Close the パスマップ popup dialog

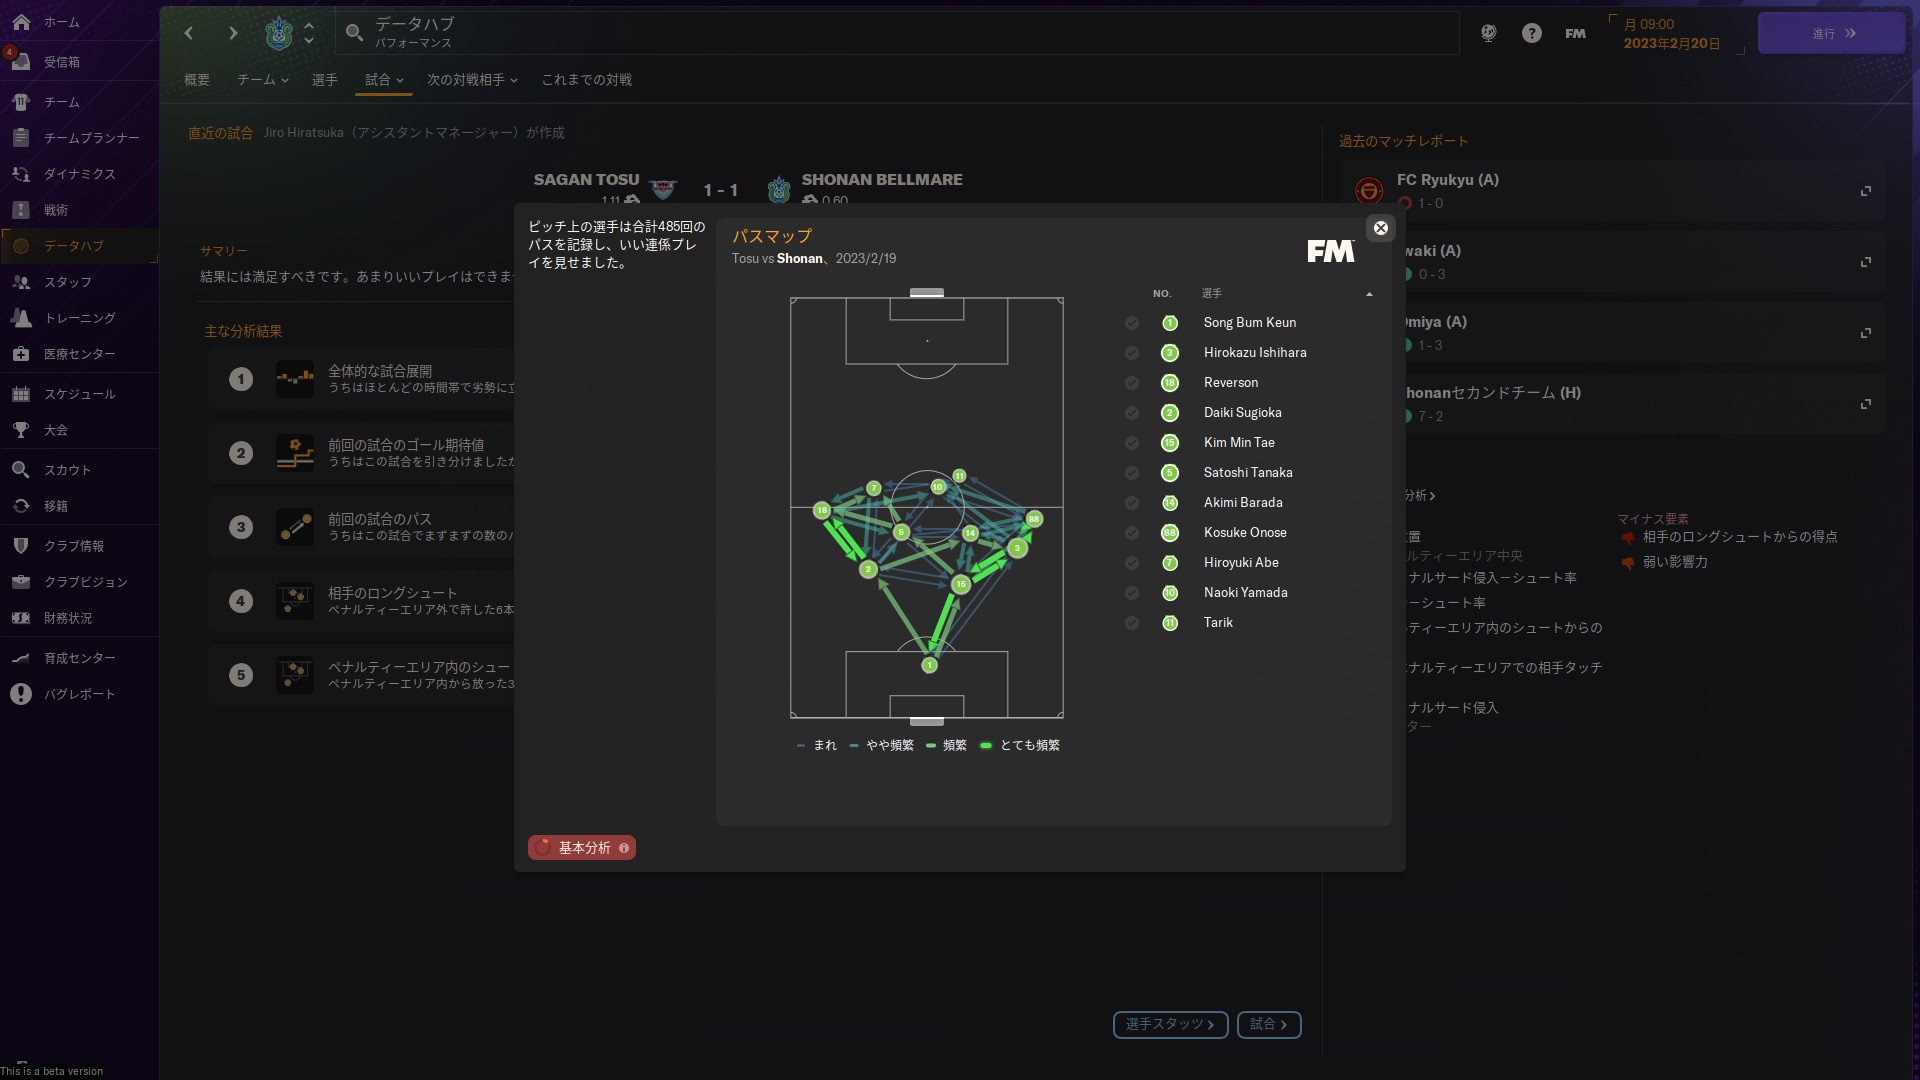(x=1380, y=228)
